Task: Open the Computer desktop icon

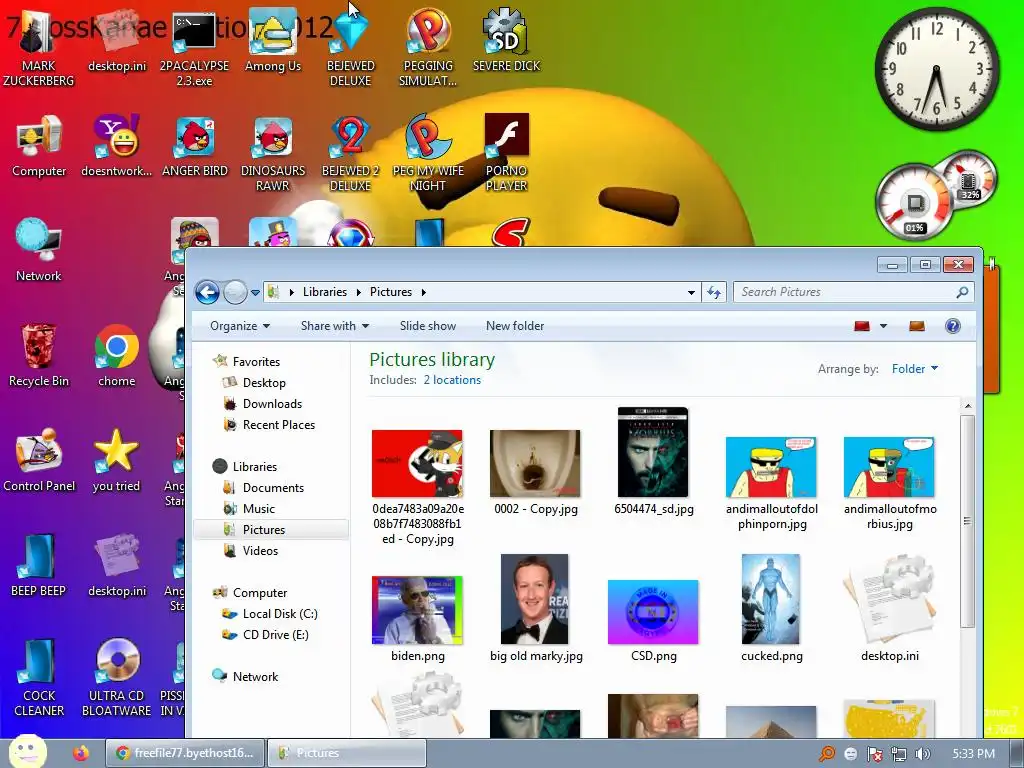Action: pos(39,147)
